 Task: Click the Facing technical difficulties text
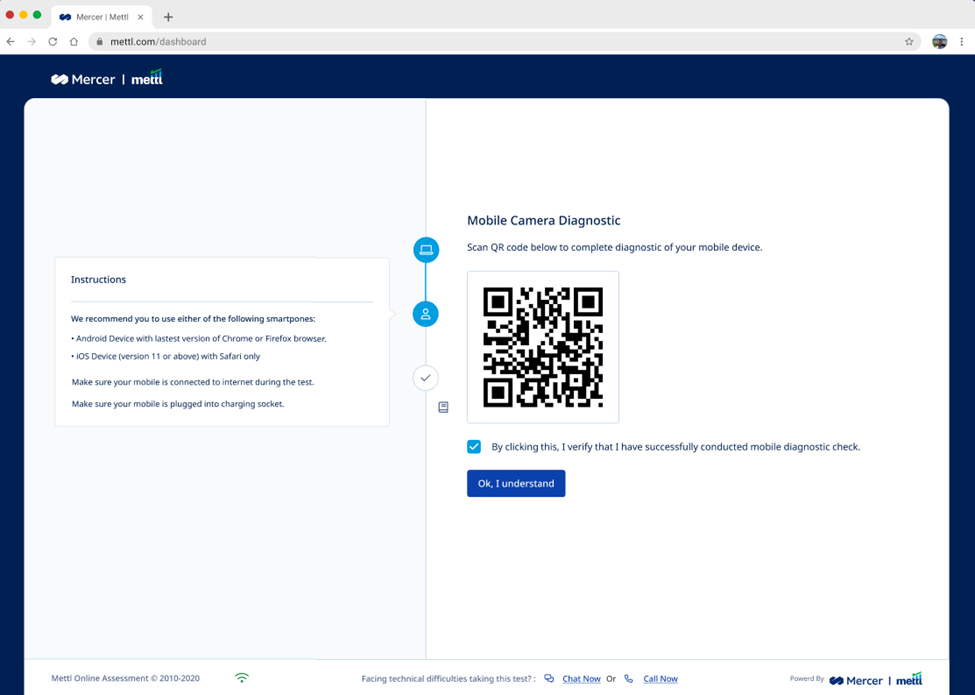coord(448,678)
